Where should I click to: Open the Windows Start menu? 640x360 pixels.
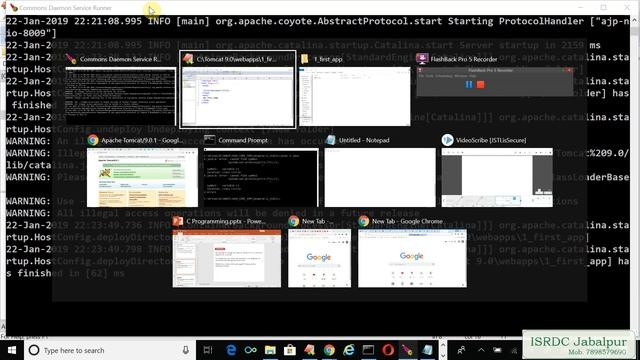point(12,350)
